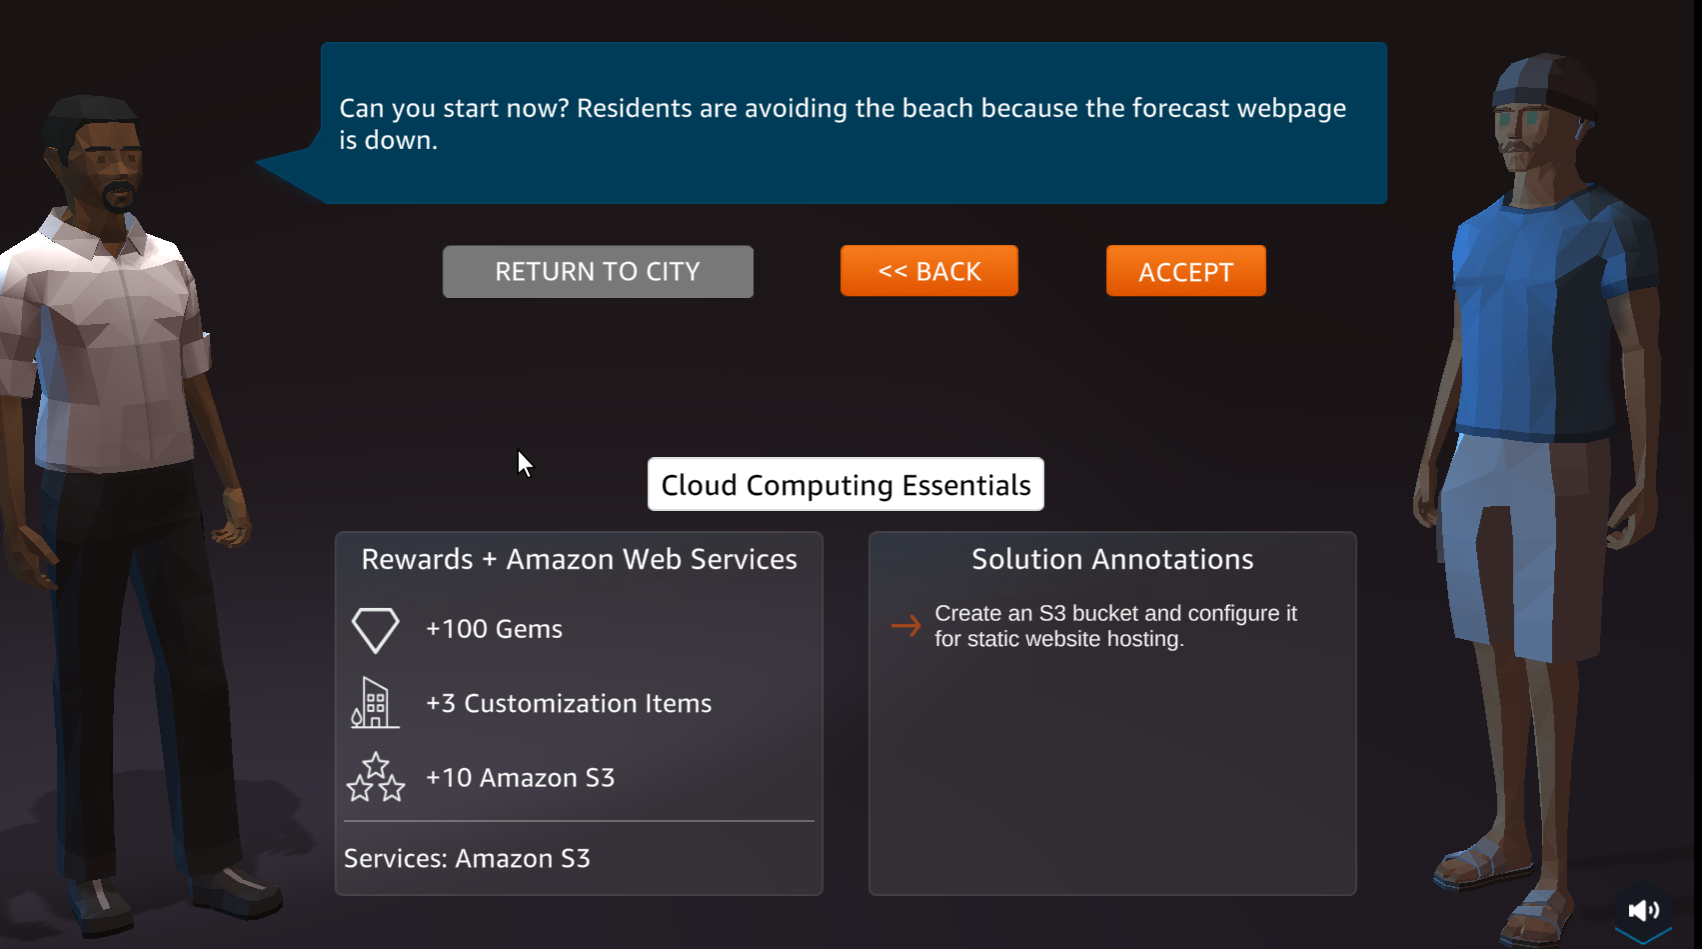This screenshot has height=949, width=1702.
Task: Go back with the << BACK button
Action: 929,271
